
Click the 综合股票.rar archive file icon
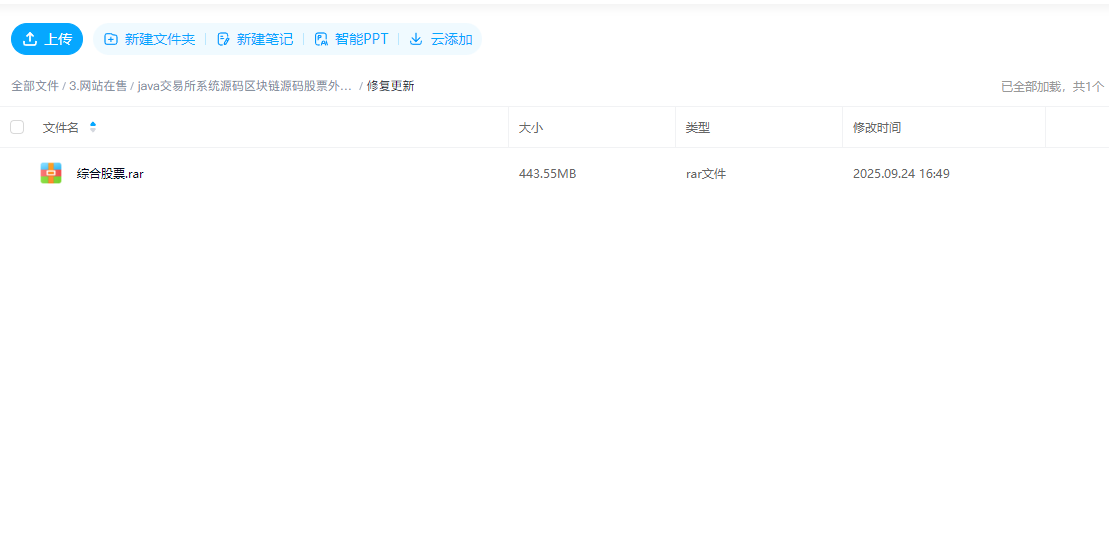tap(51, 173)
